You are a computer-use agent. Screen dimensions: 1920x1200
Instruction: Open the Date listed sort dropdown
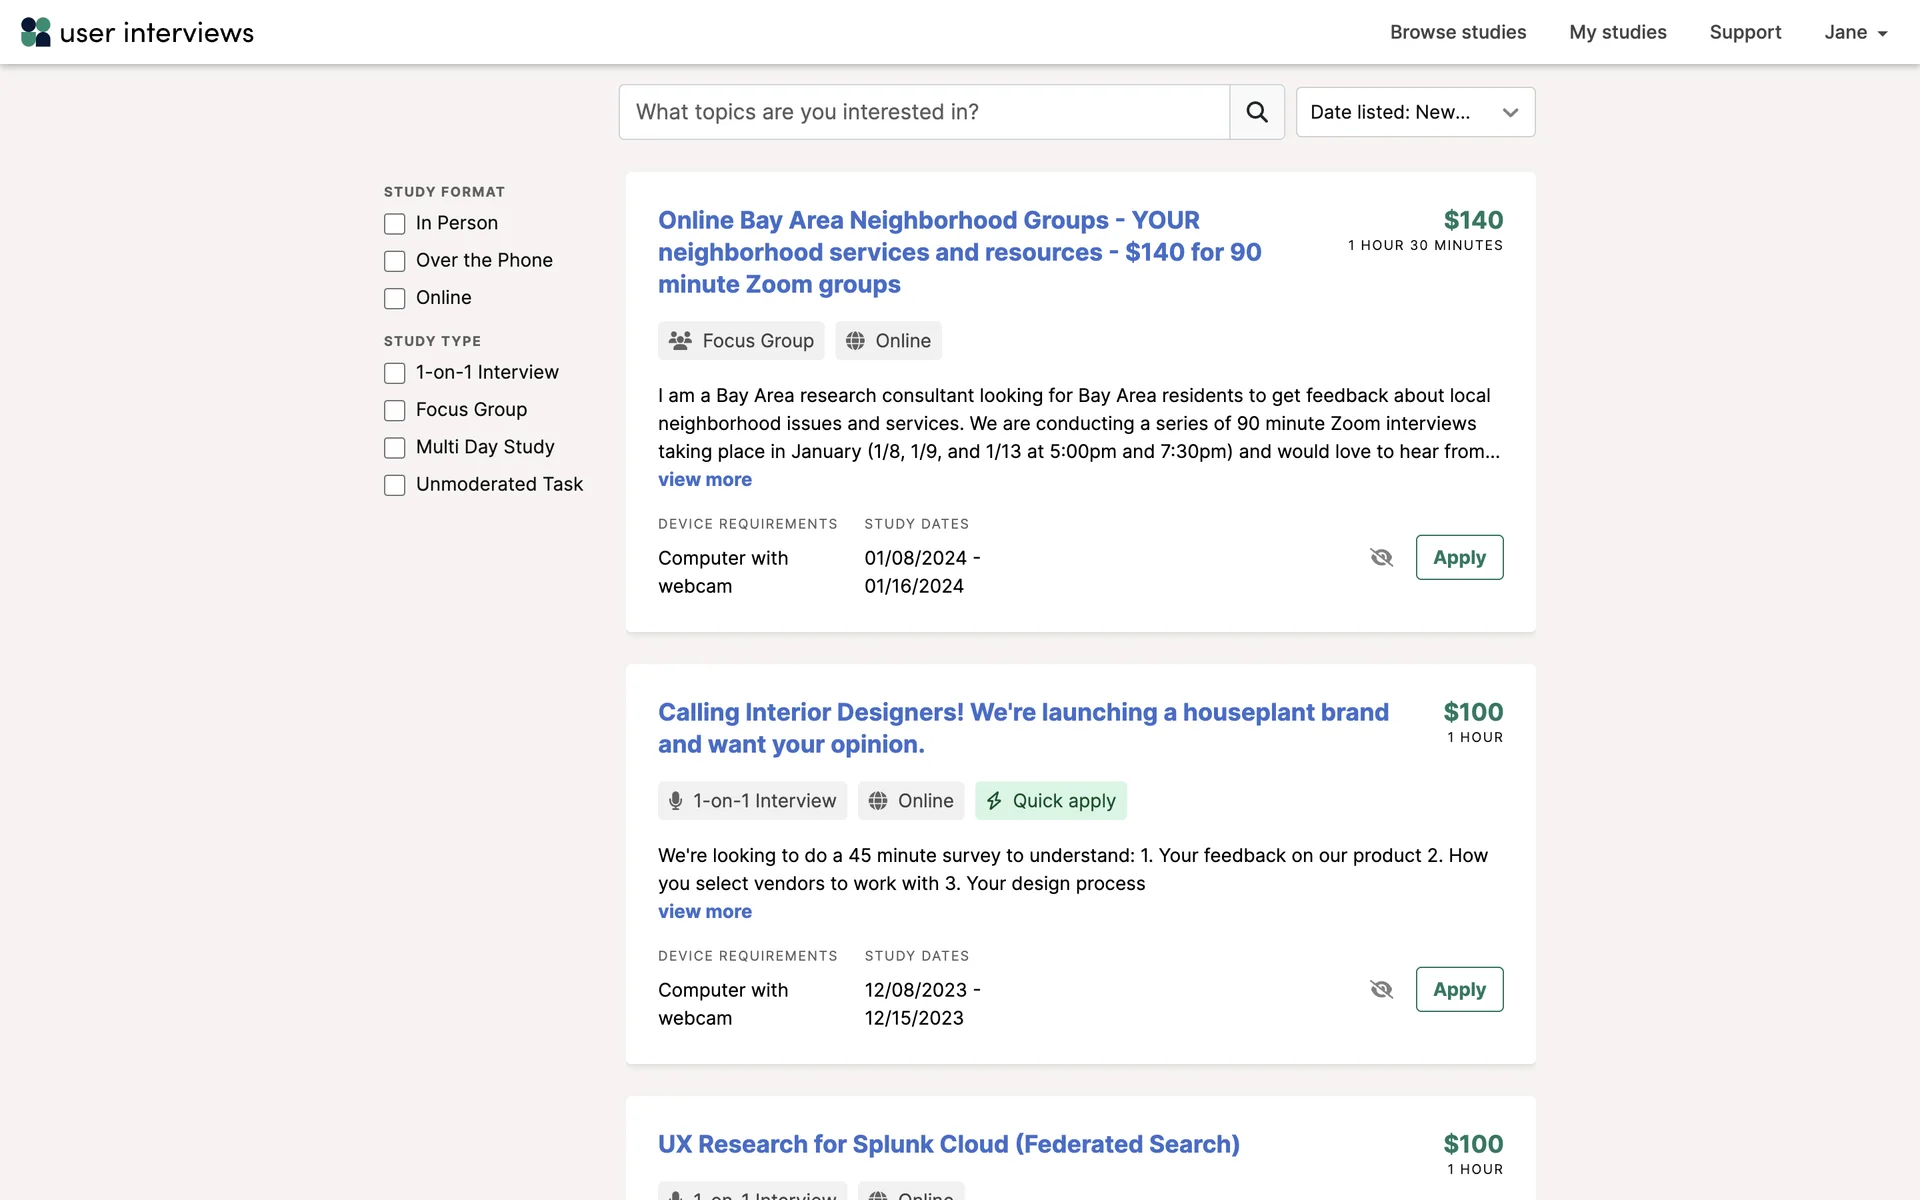[1415, 112]
